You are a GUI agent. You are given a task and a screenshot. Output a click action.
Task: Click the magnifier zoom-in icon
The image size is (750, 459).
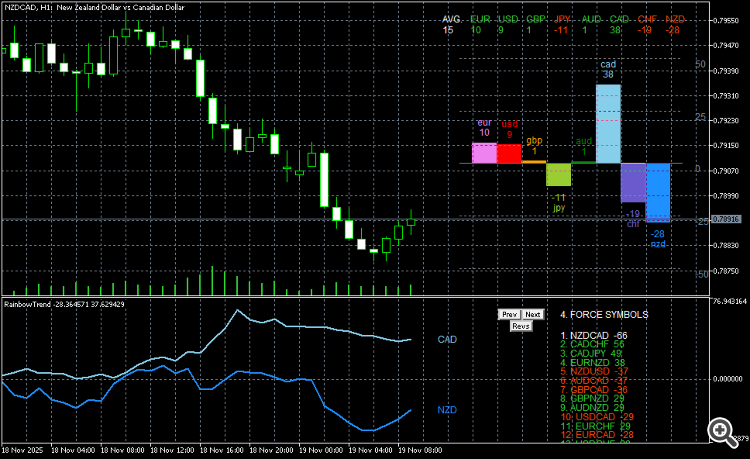pos(722,432)
